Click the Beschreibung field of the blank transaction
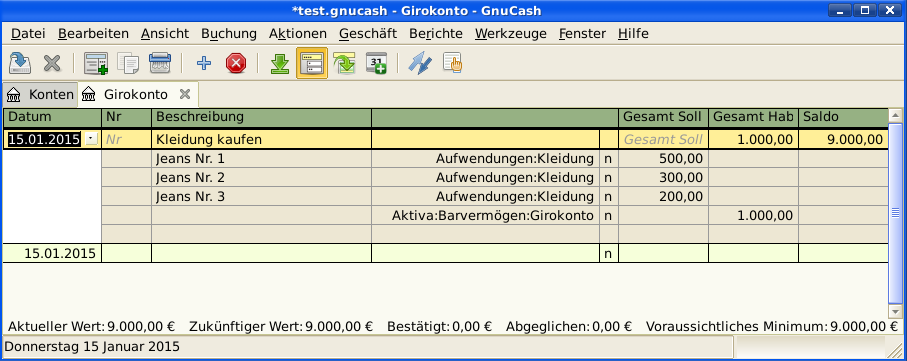Viewport: 907px width, 361px height. click(x=261, y=253)
